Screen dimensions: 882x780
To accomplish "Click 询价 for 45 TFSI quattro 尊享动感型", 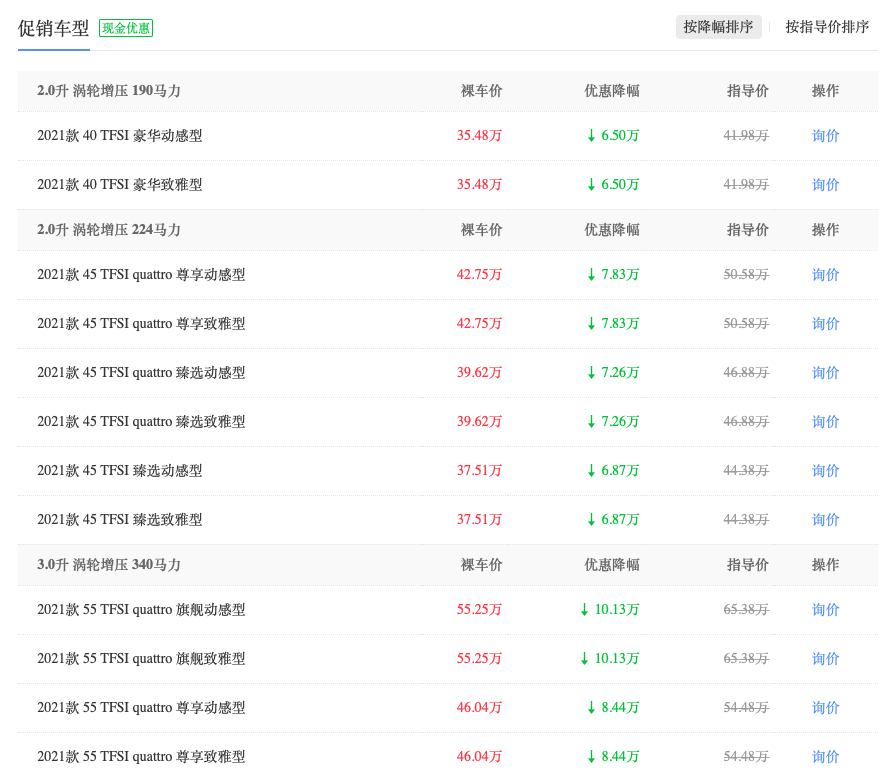I will (x=825, y=275).
